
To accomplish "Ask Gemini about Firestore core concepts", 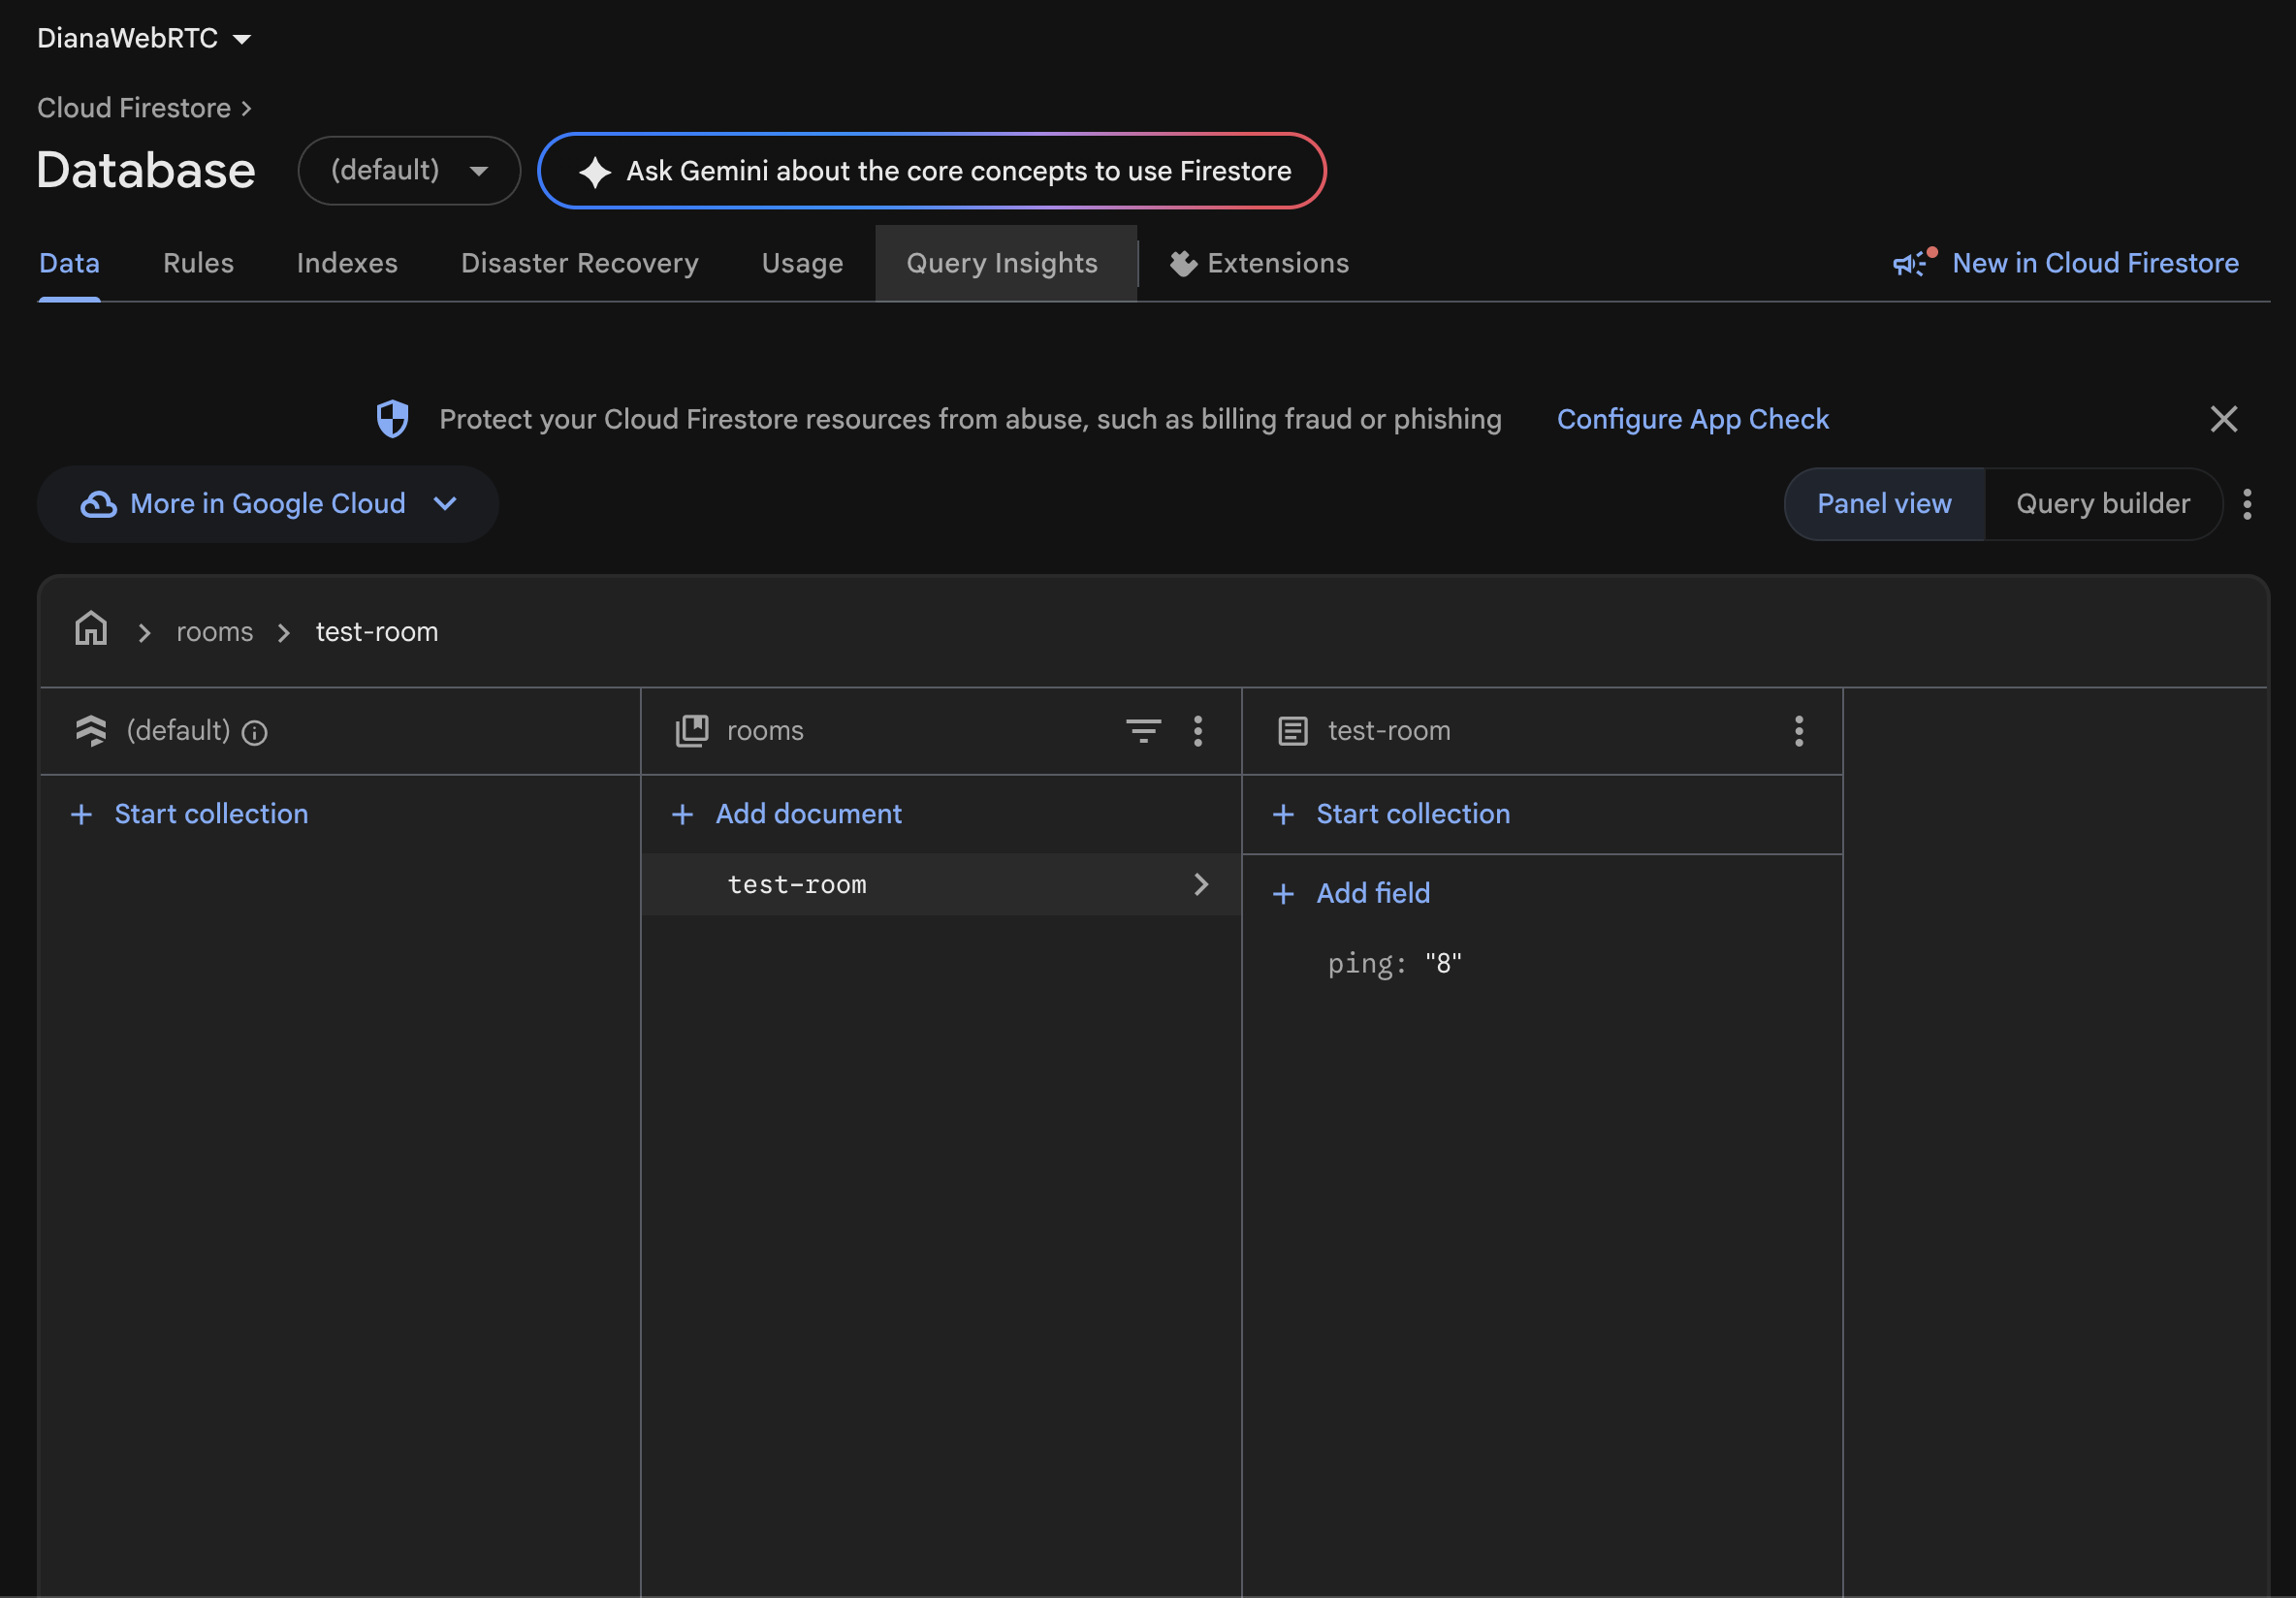I will pyautogui.click(x=932, y=171).
